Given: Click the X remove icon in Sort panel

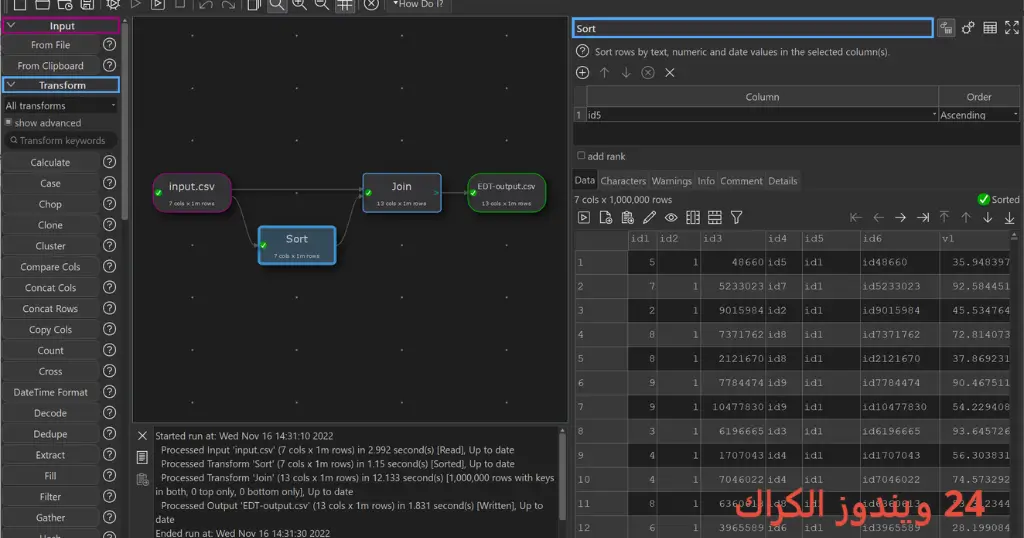Looking at the screenshot, I should 669,72.
